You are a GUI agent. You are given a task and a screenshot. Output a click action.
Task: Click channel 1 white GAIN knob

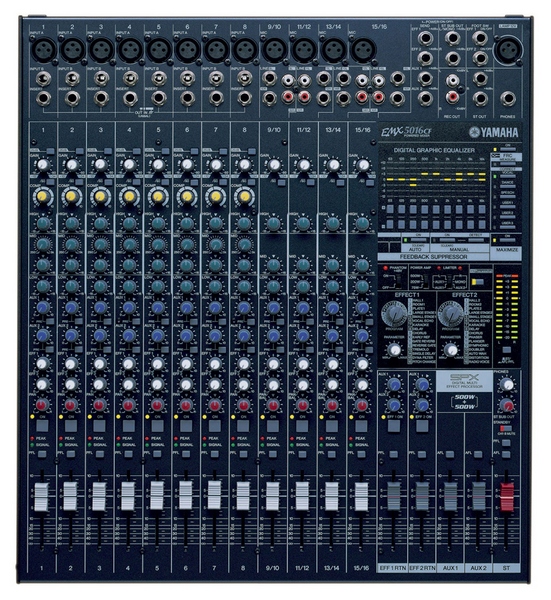click(42, 165)
